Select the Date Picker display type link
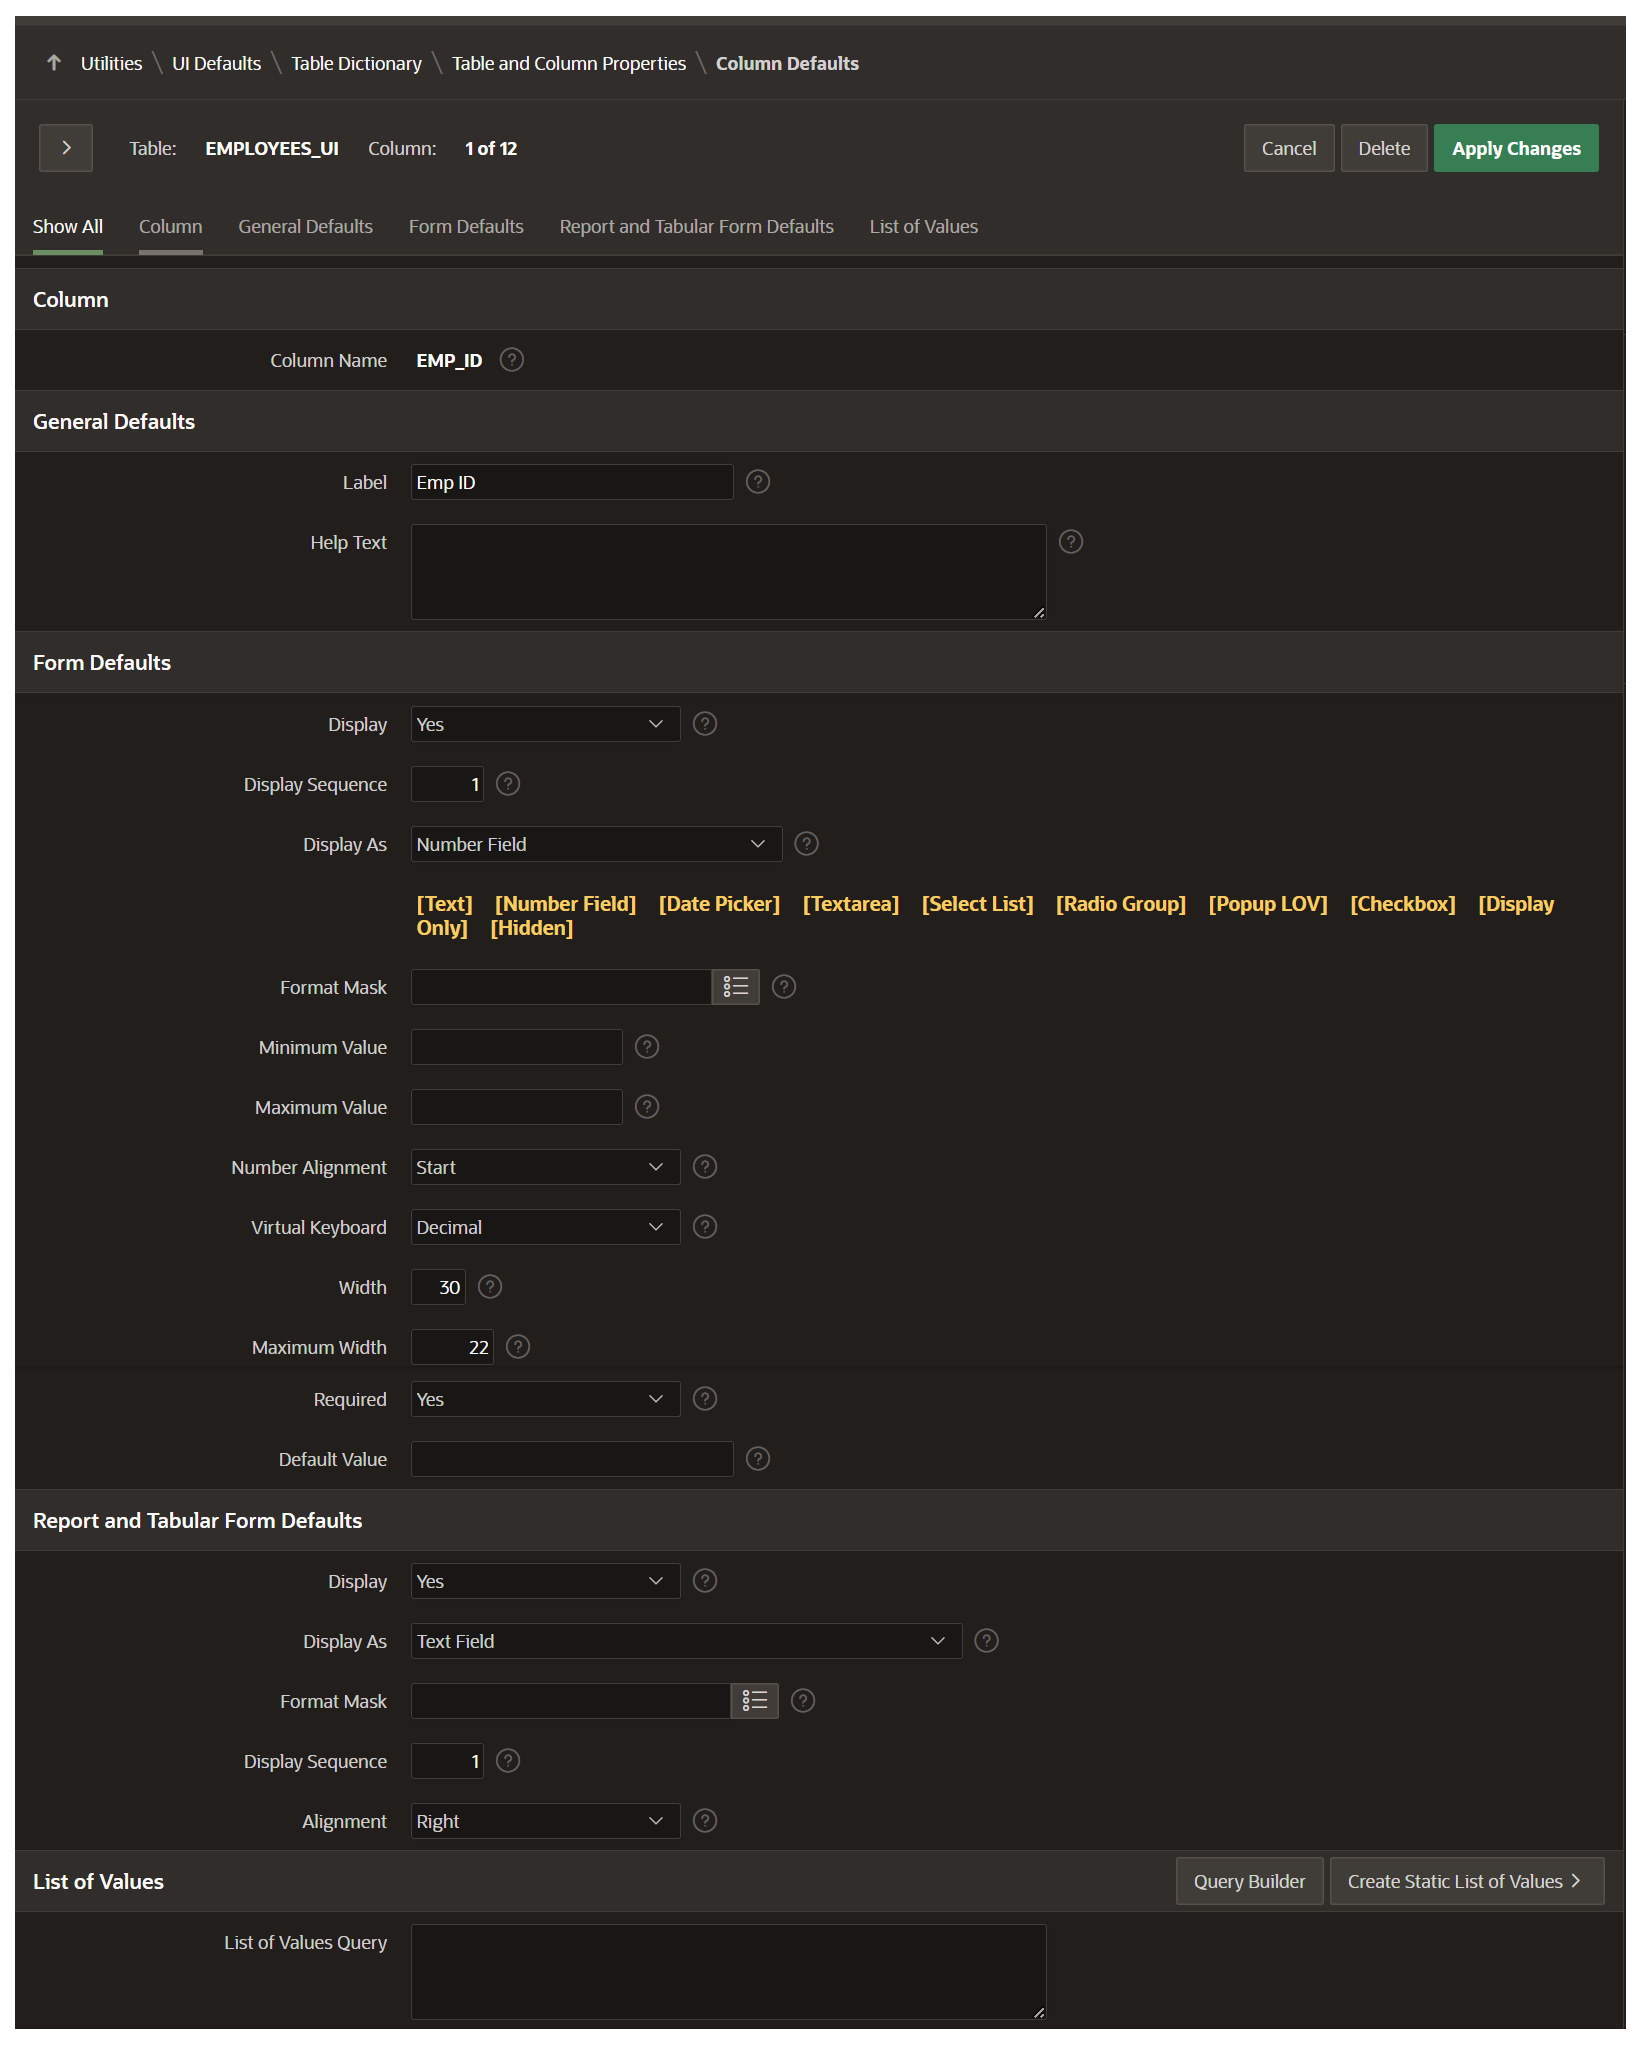This screenshot has height=2056, width=1646. [x=719, y=903]
